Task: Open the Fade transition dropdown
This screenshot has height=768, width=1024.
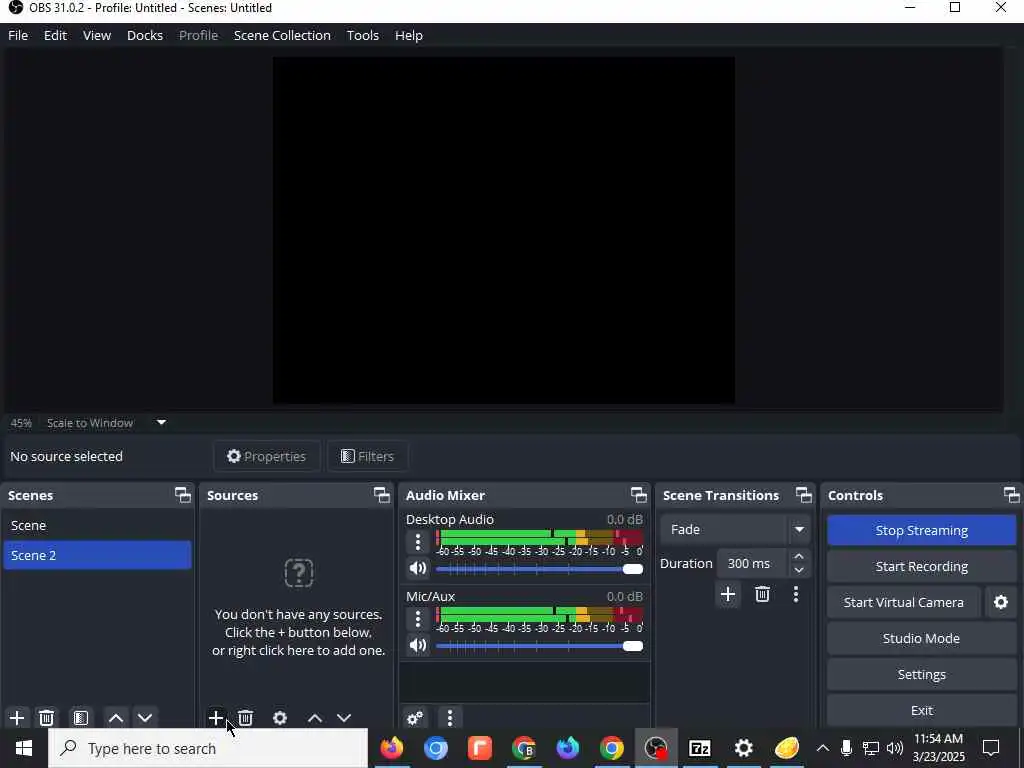Action: tap(735, 530)
